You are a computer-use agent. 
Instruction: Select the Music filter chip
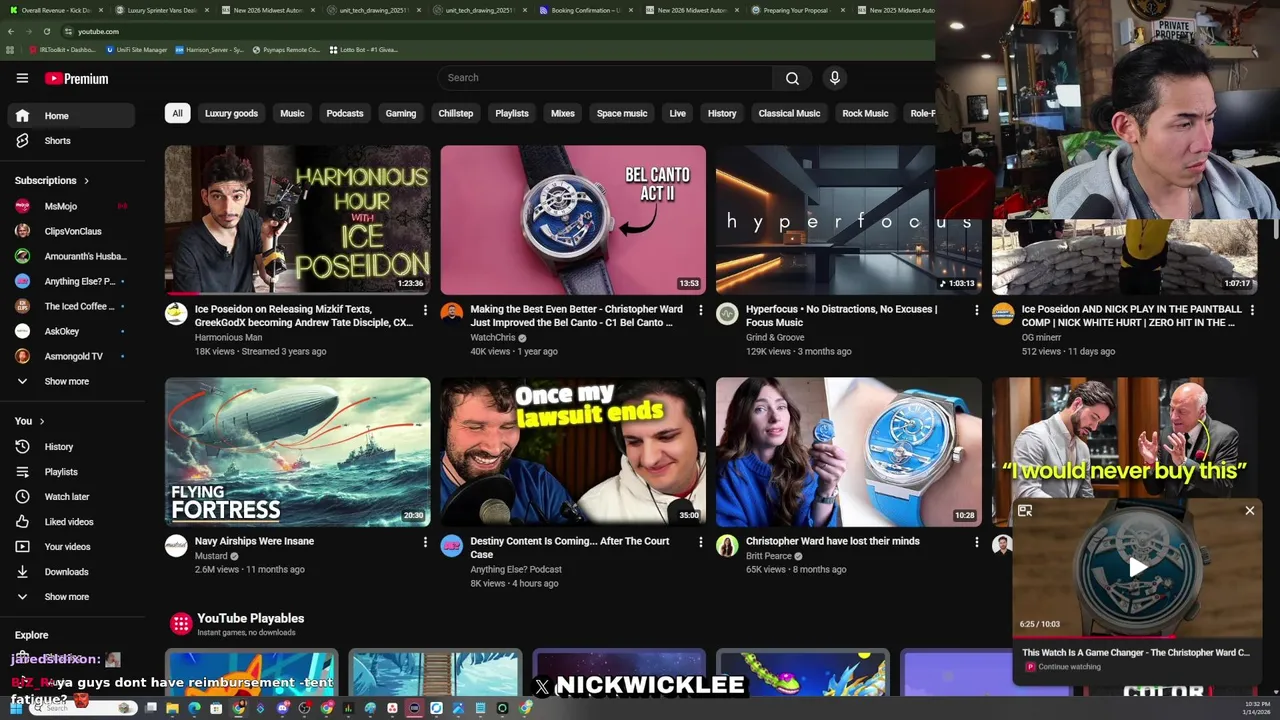click(x=292, y=113)
